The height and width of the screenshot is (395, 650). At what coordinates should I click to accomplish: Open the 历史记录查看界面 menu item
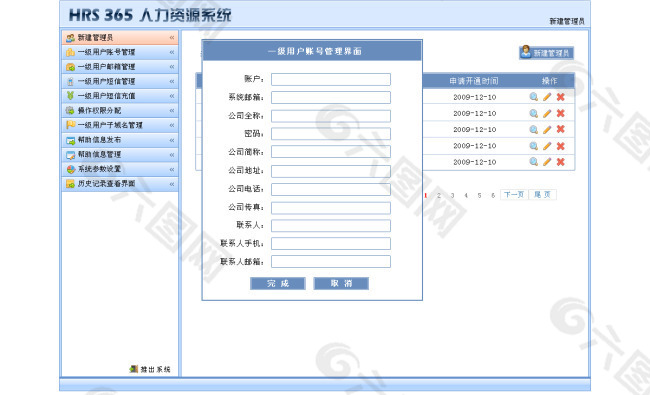point(120,184)
